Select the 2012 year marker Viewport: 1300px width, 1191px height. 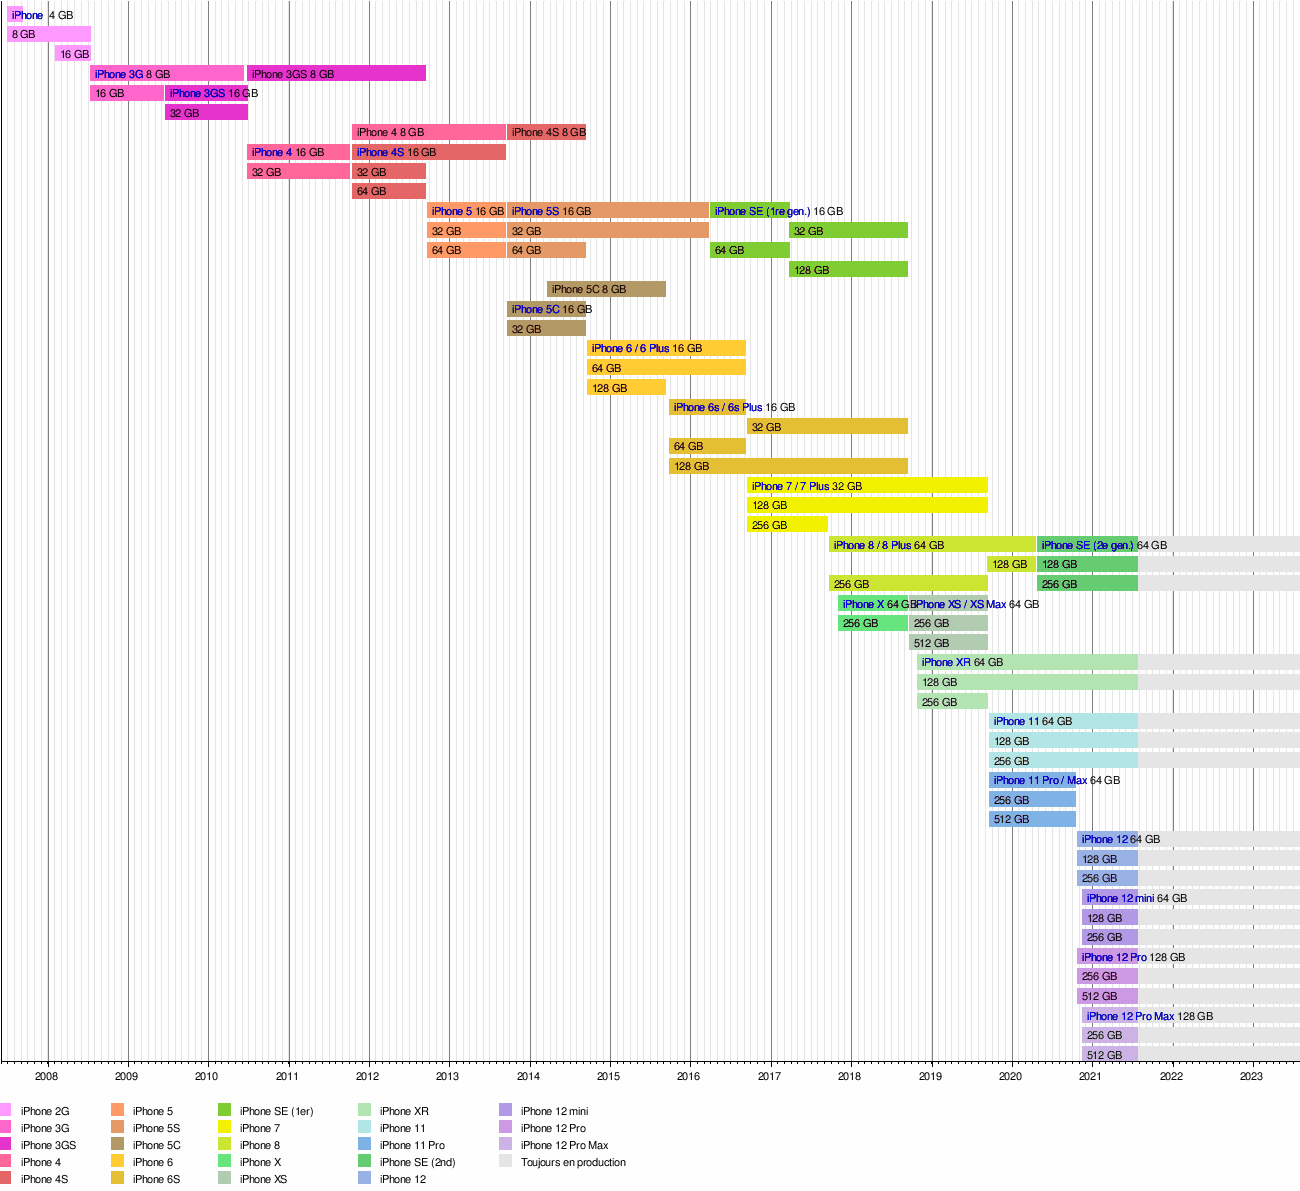pyautogui.click(x=367, y=1076)
